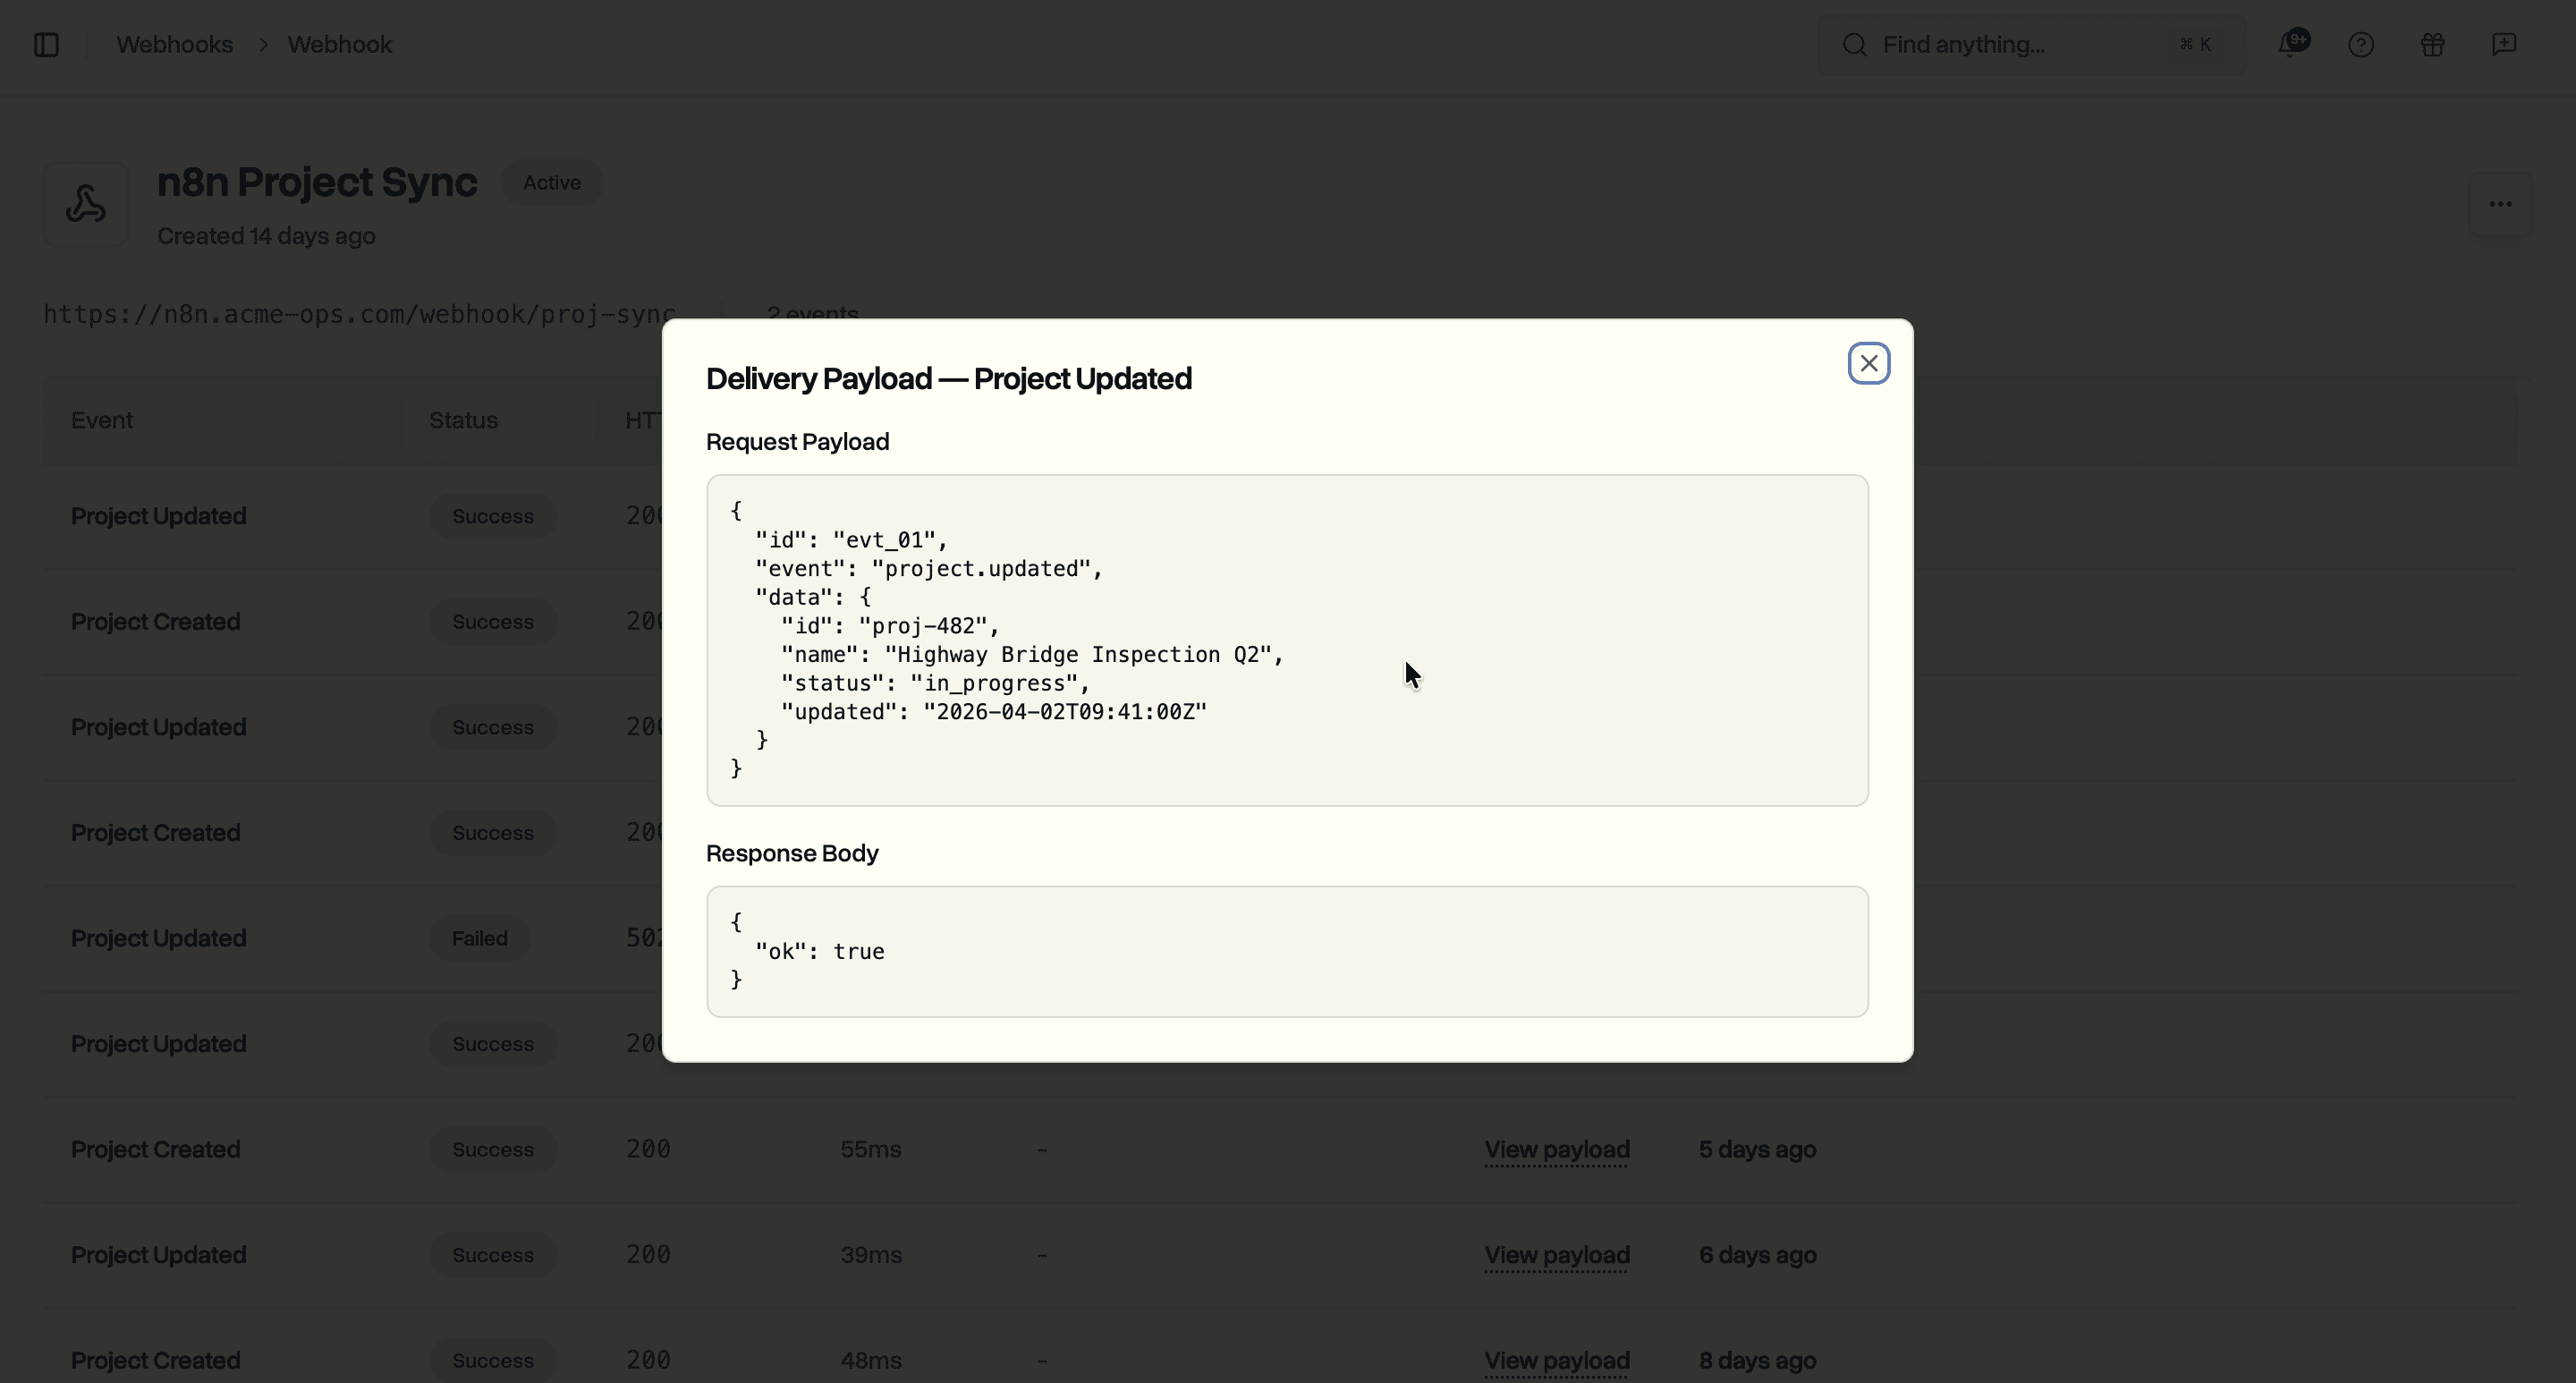Click the Response Body code block
Screen dimensions: 2576x1383
[x=1287, y=951]
